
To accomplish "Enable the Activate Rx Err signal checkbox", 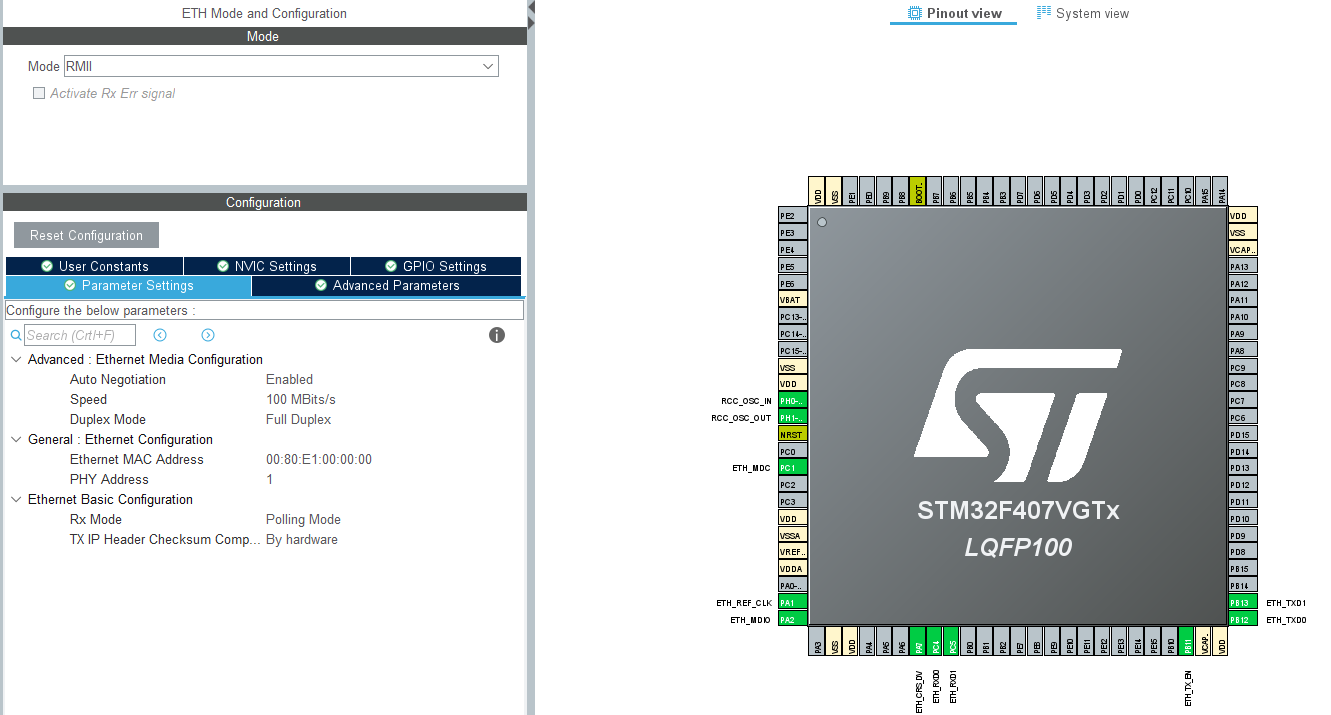I will point(37,93).
